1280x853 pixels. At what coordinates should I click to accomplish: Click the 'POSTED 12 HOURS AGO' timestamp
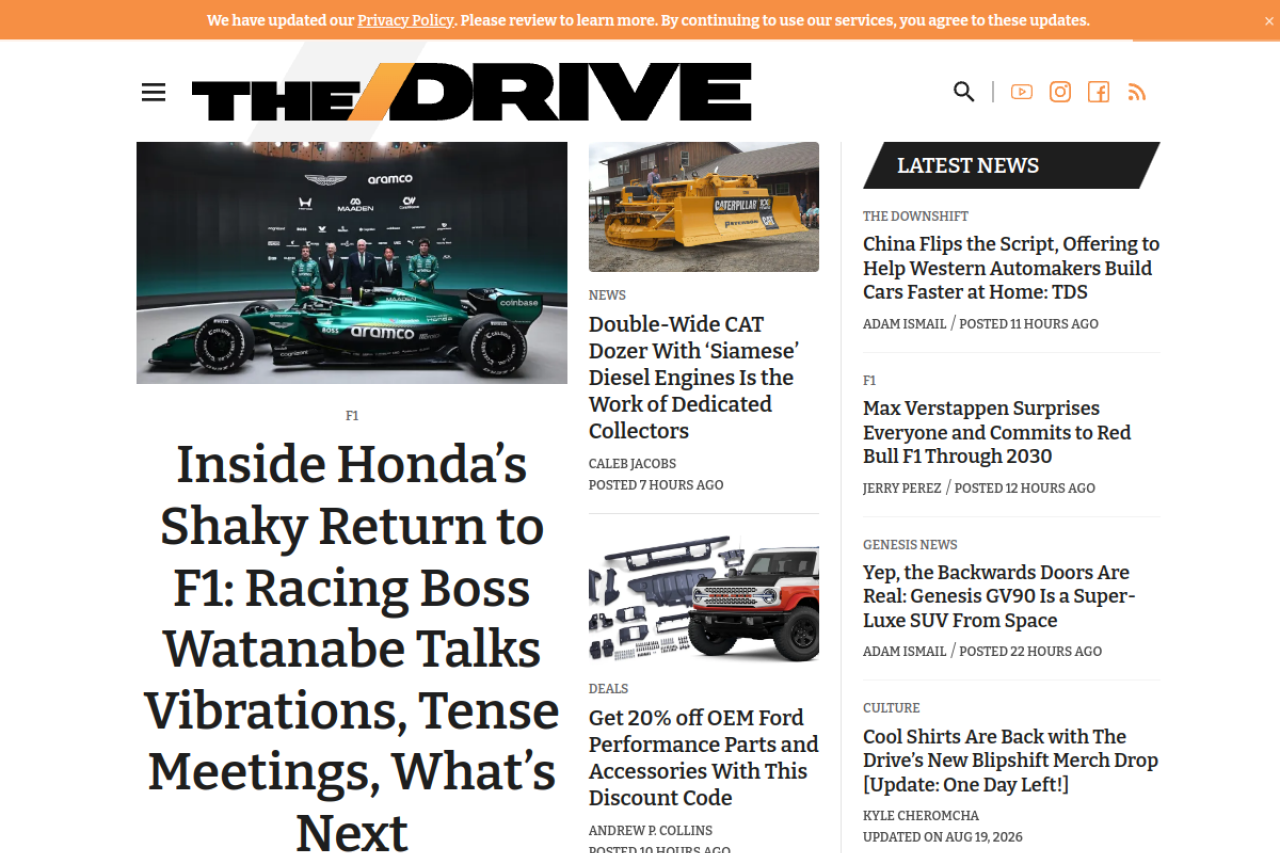pos(1025,488)
